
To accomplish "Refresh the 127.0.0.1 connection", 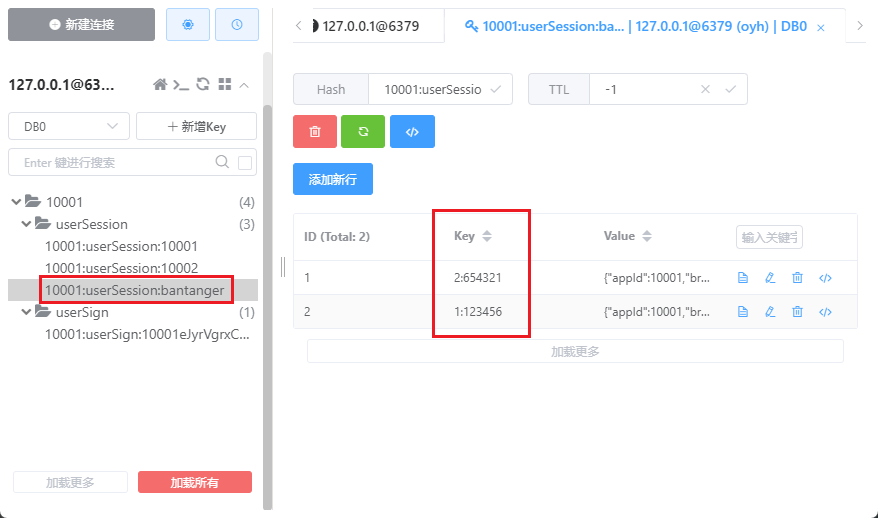I will (x=203, y=85).
